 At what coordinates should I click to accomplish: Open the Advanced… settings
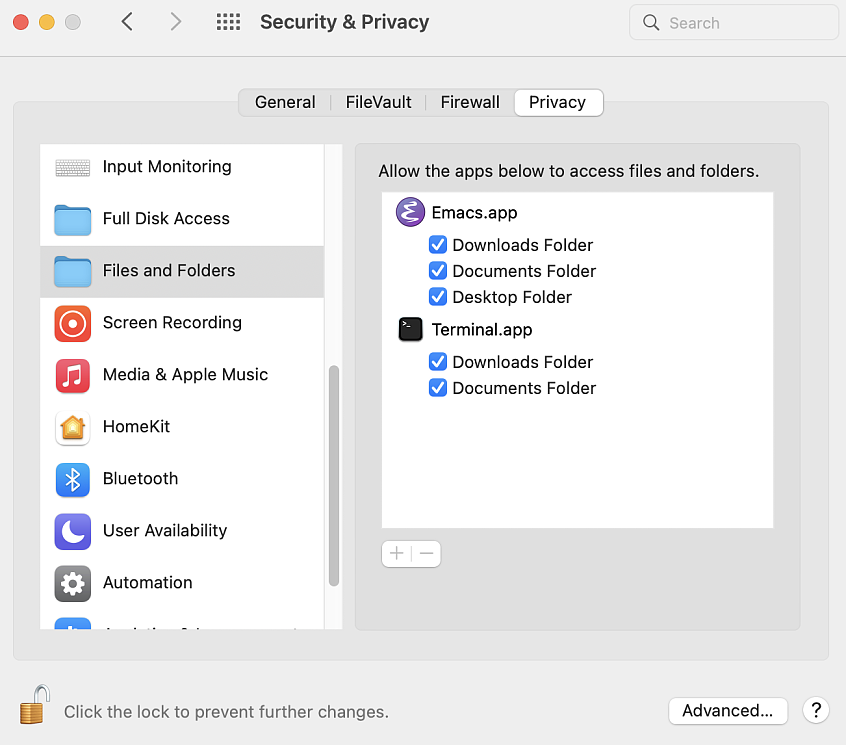tap(728, 711)
